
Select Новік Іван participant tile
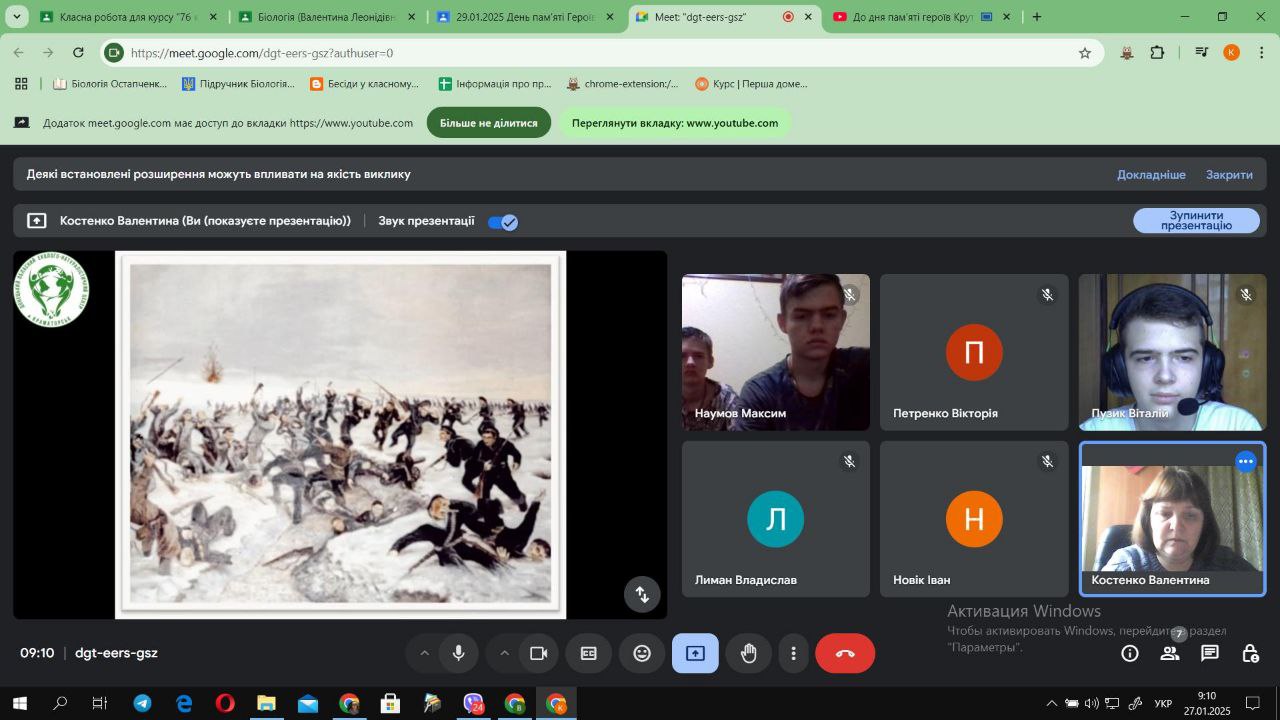coord(974,519)
